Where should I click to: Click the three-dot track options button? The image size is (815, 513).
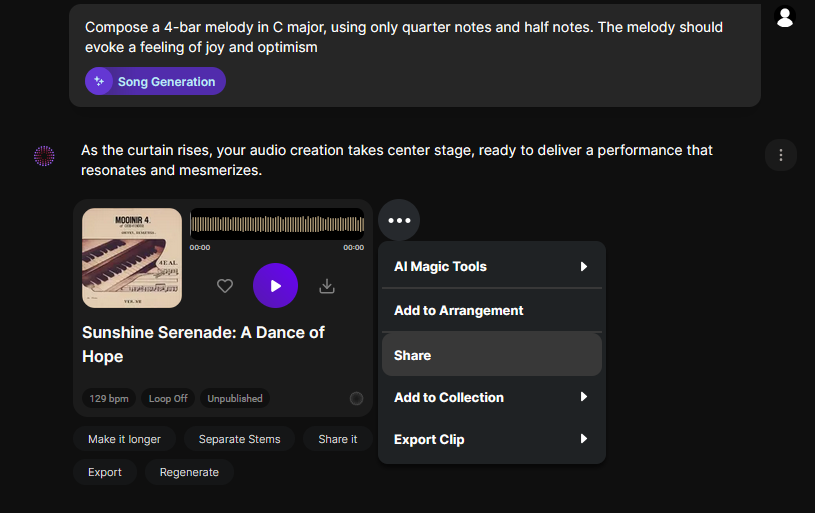point(399,220)
